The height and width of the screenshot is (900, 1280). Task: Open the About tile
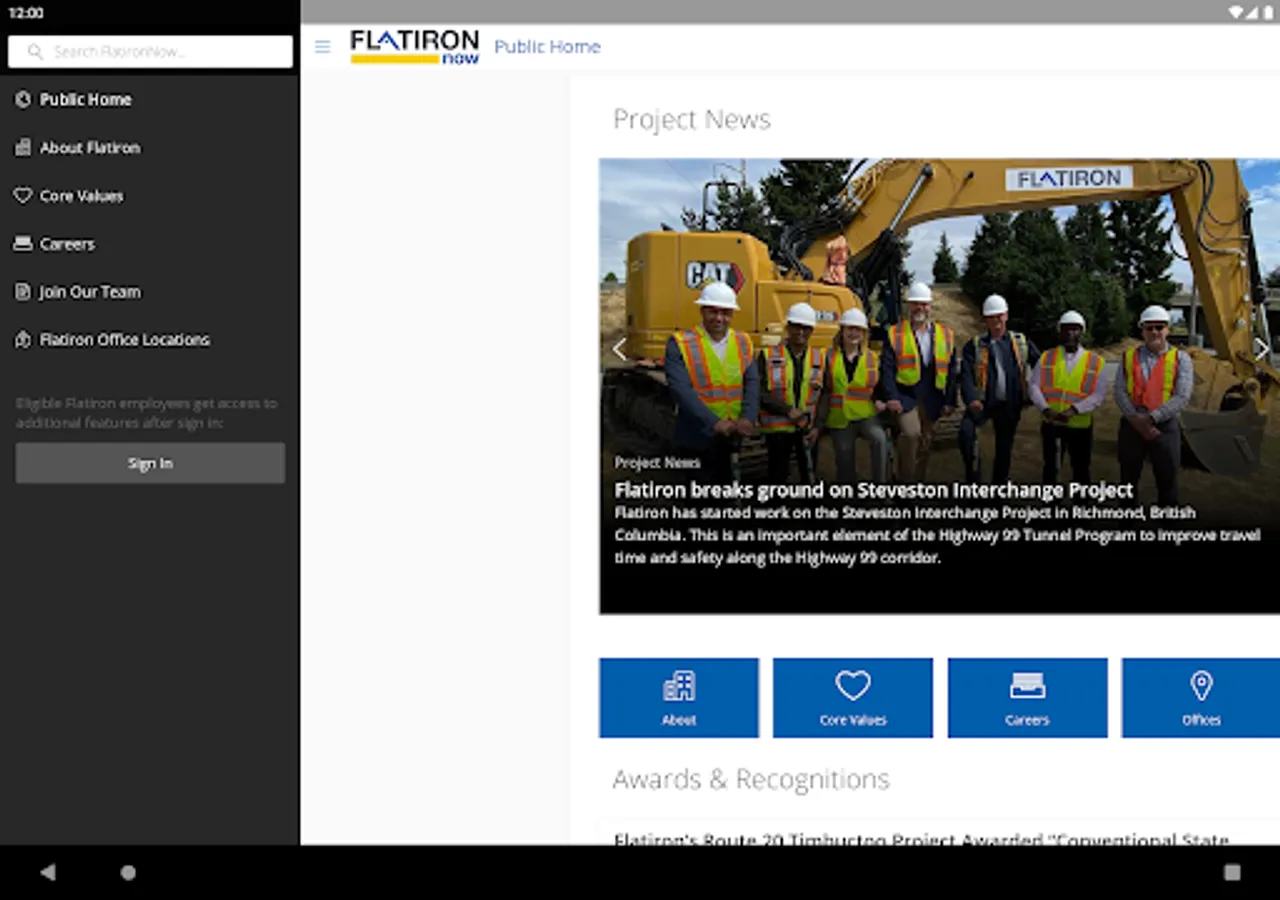[x=679, y=698]
